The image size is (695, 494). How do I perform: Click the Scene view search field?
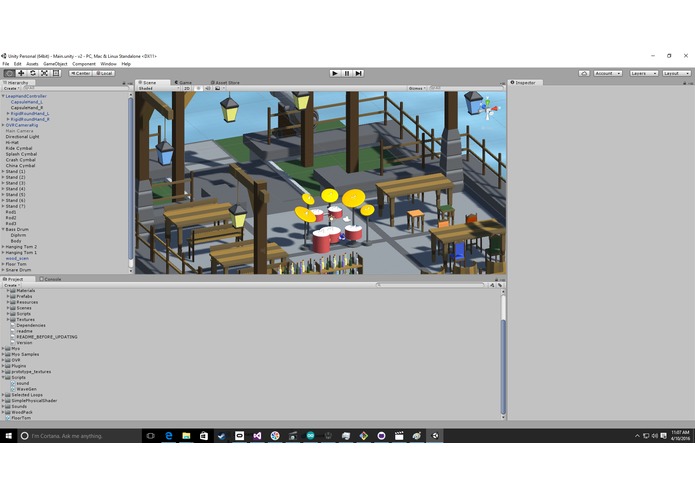466,88
